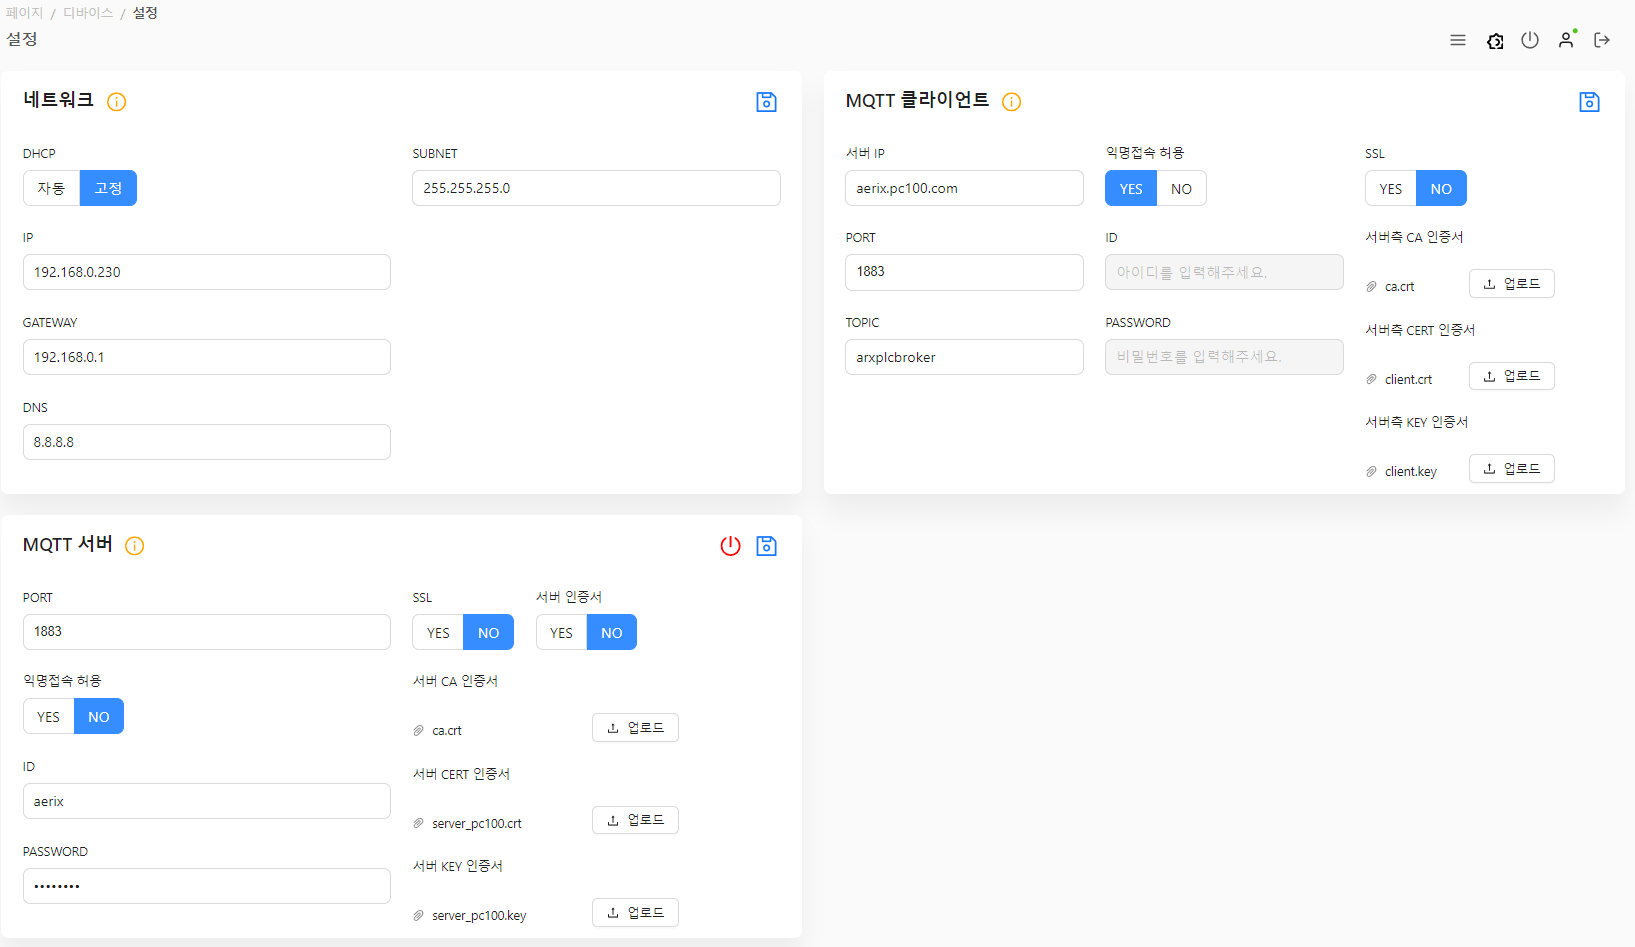
Task: Open the user profile icon
Action: point(1566,40)
